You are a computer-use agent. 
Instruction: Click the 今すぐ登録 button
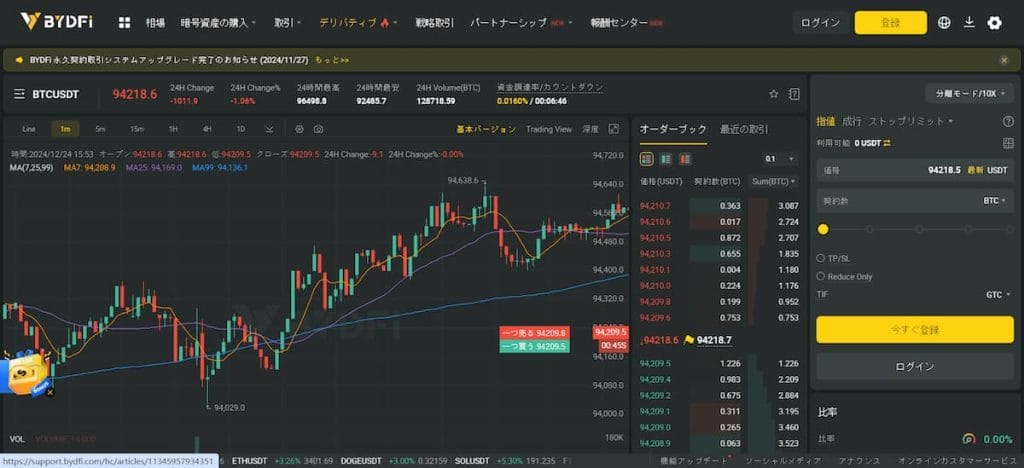[x=914, y=330]
